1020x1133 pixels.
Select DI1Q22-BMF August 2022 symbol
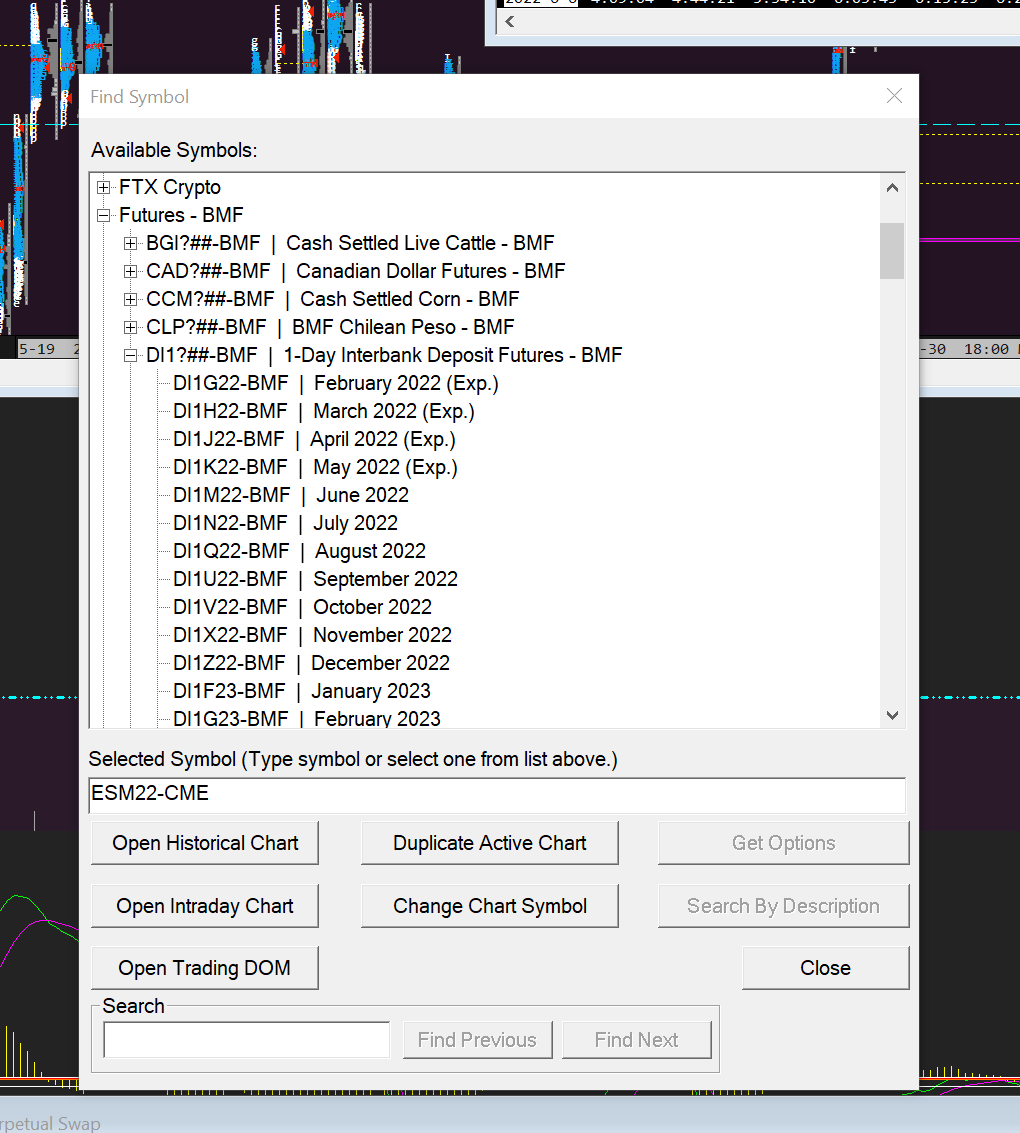(x=299, y=551)
